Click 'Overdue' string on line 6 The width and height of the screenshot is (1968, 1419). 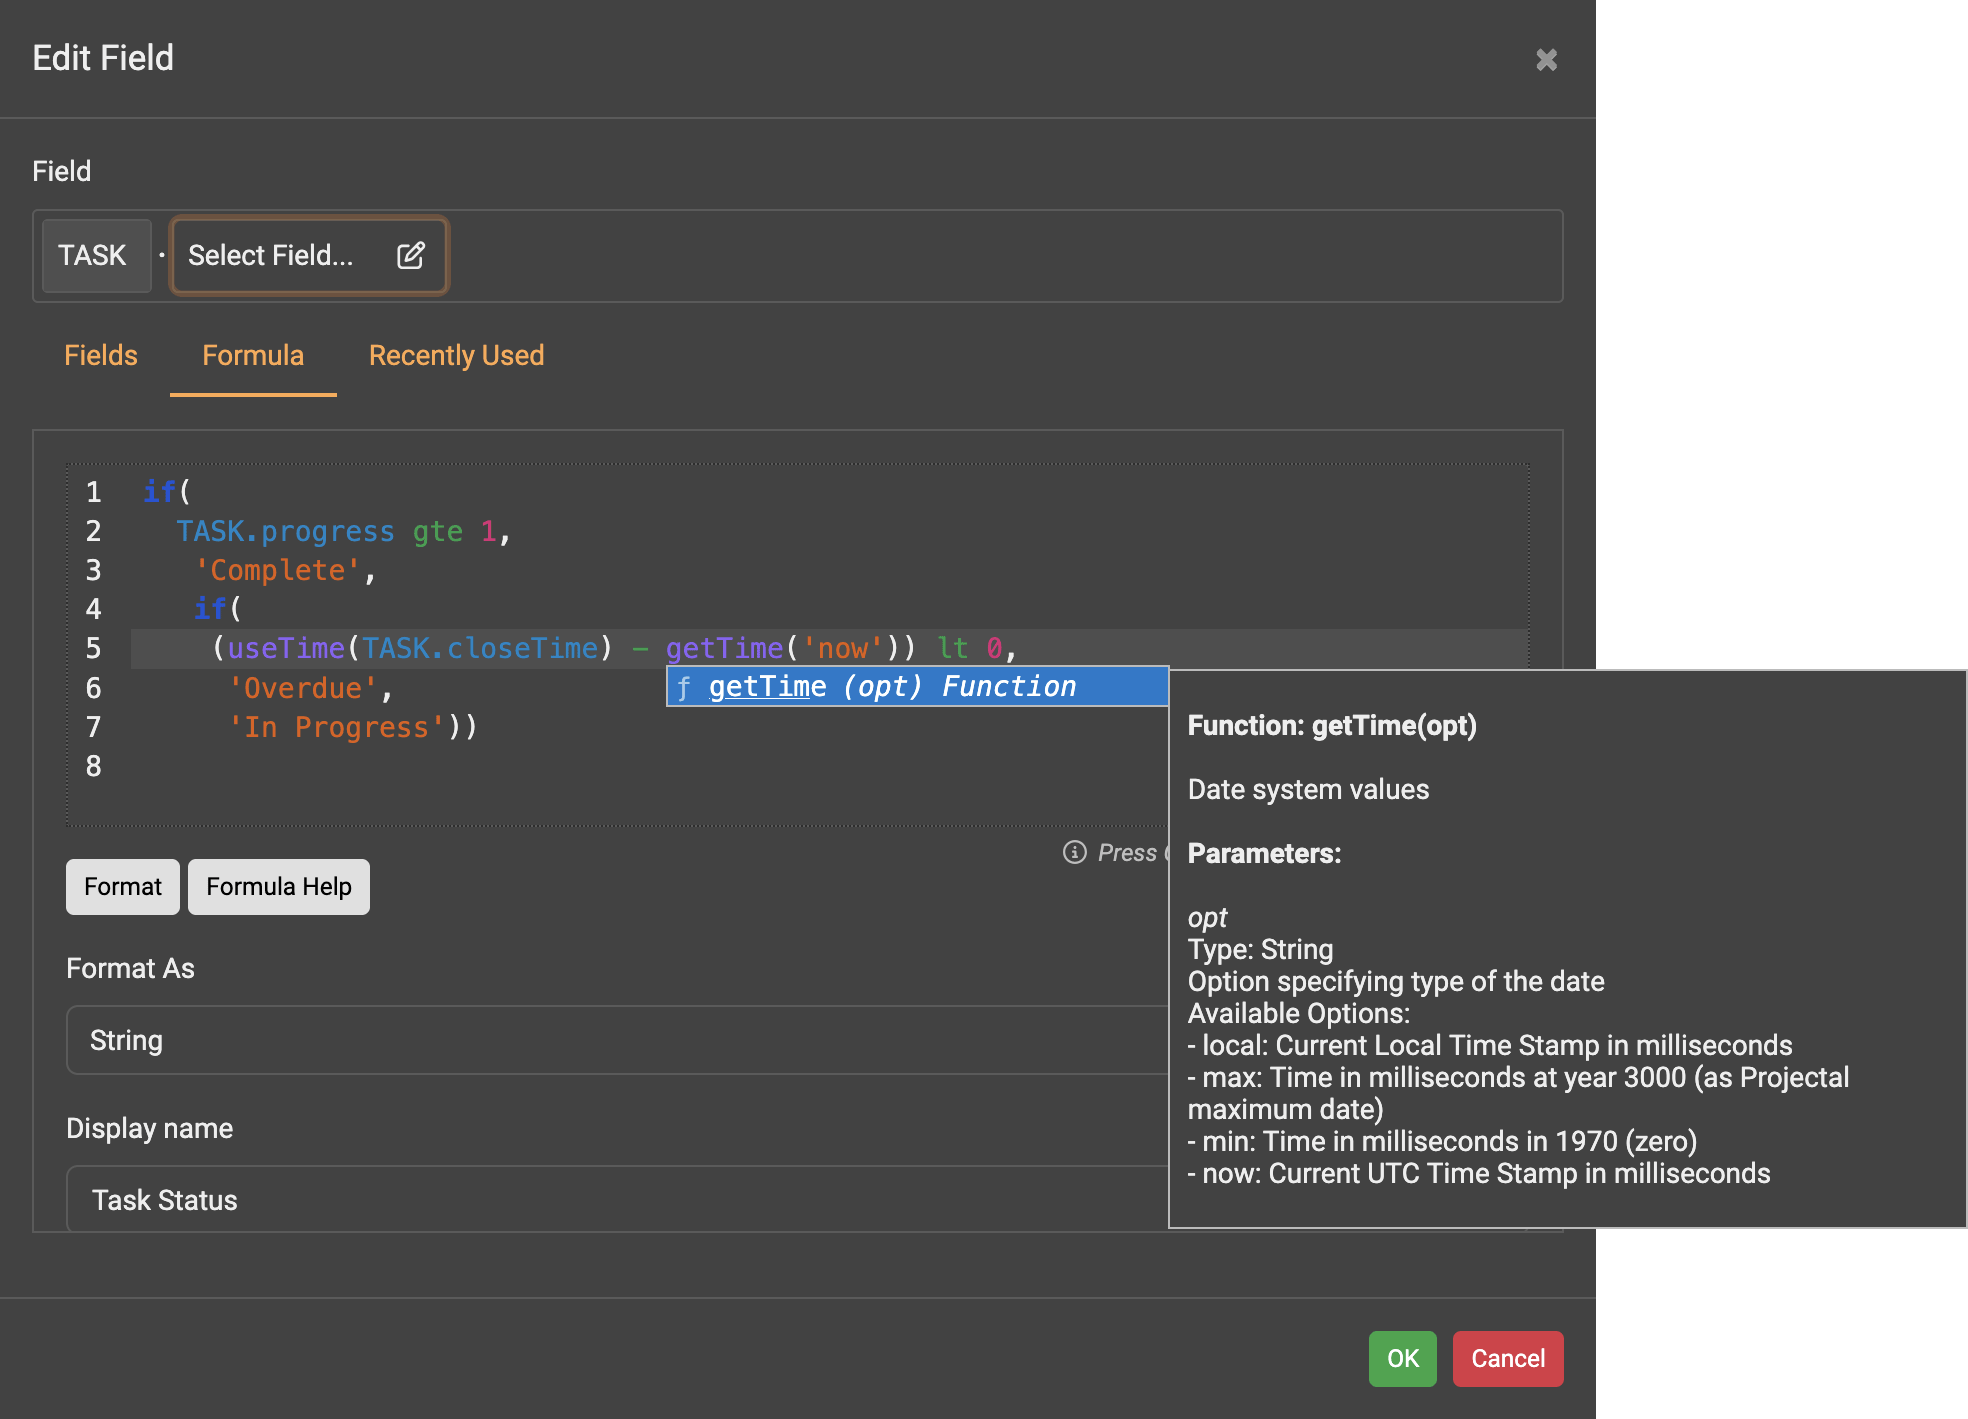coord(303,688)
